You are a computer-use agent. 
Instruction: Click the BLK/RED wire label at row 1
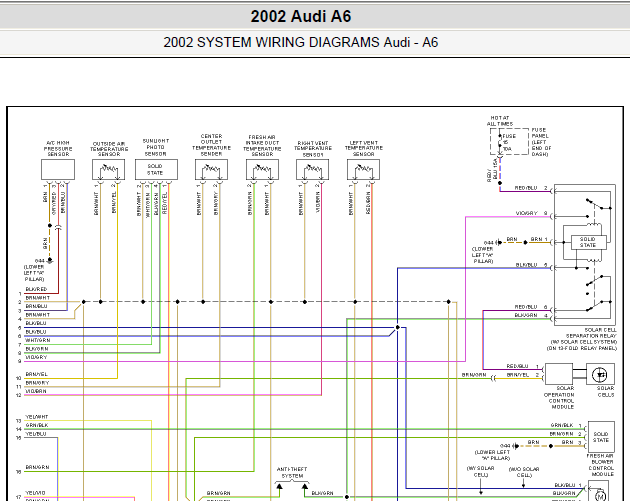coord(36,289)
